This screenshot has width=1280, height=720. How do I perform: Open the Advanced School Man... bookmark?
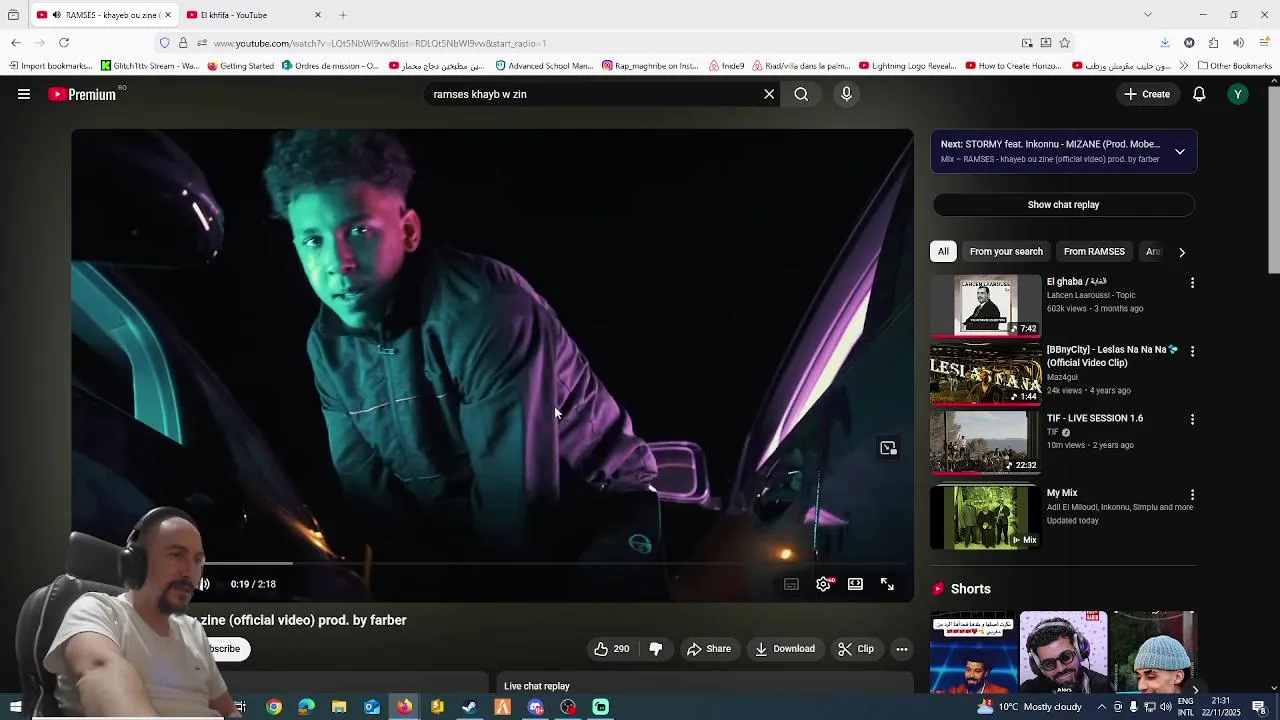click(x=545, y=66)
